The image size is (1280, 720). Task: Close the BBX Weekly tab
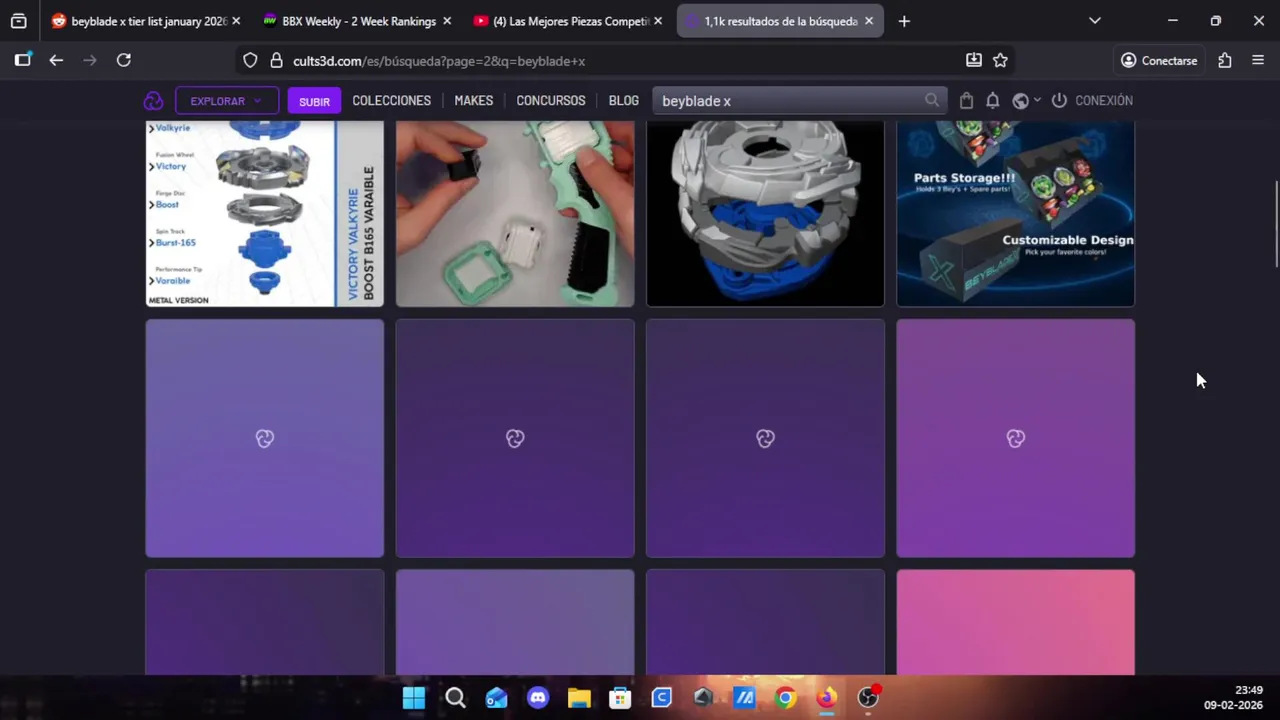[447, 21]
